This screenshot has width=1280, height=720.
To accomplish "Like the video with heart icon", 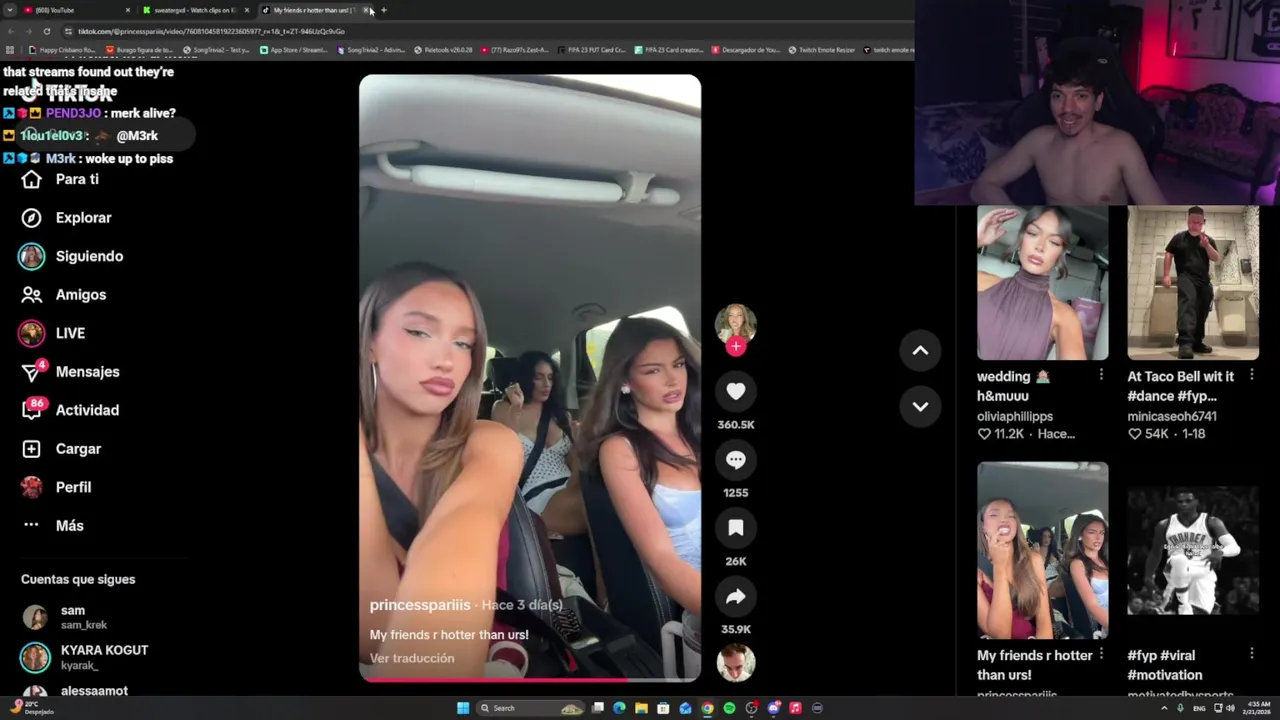I will (x=736, y=392).
